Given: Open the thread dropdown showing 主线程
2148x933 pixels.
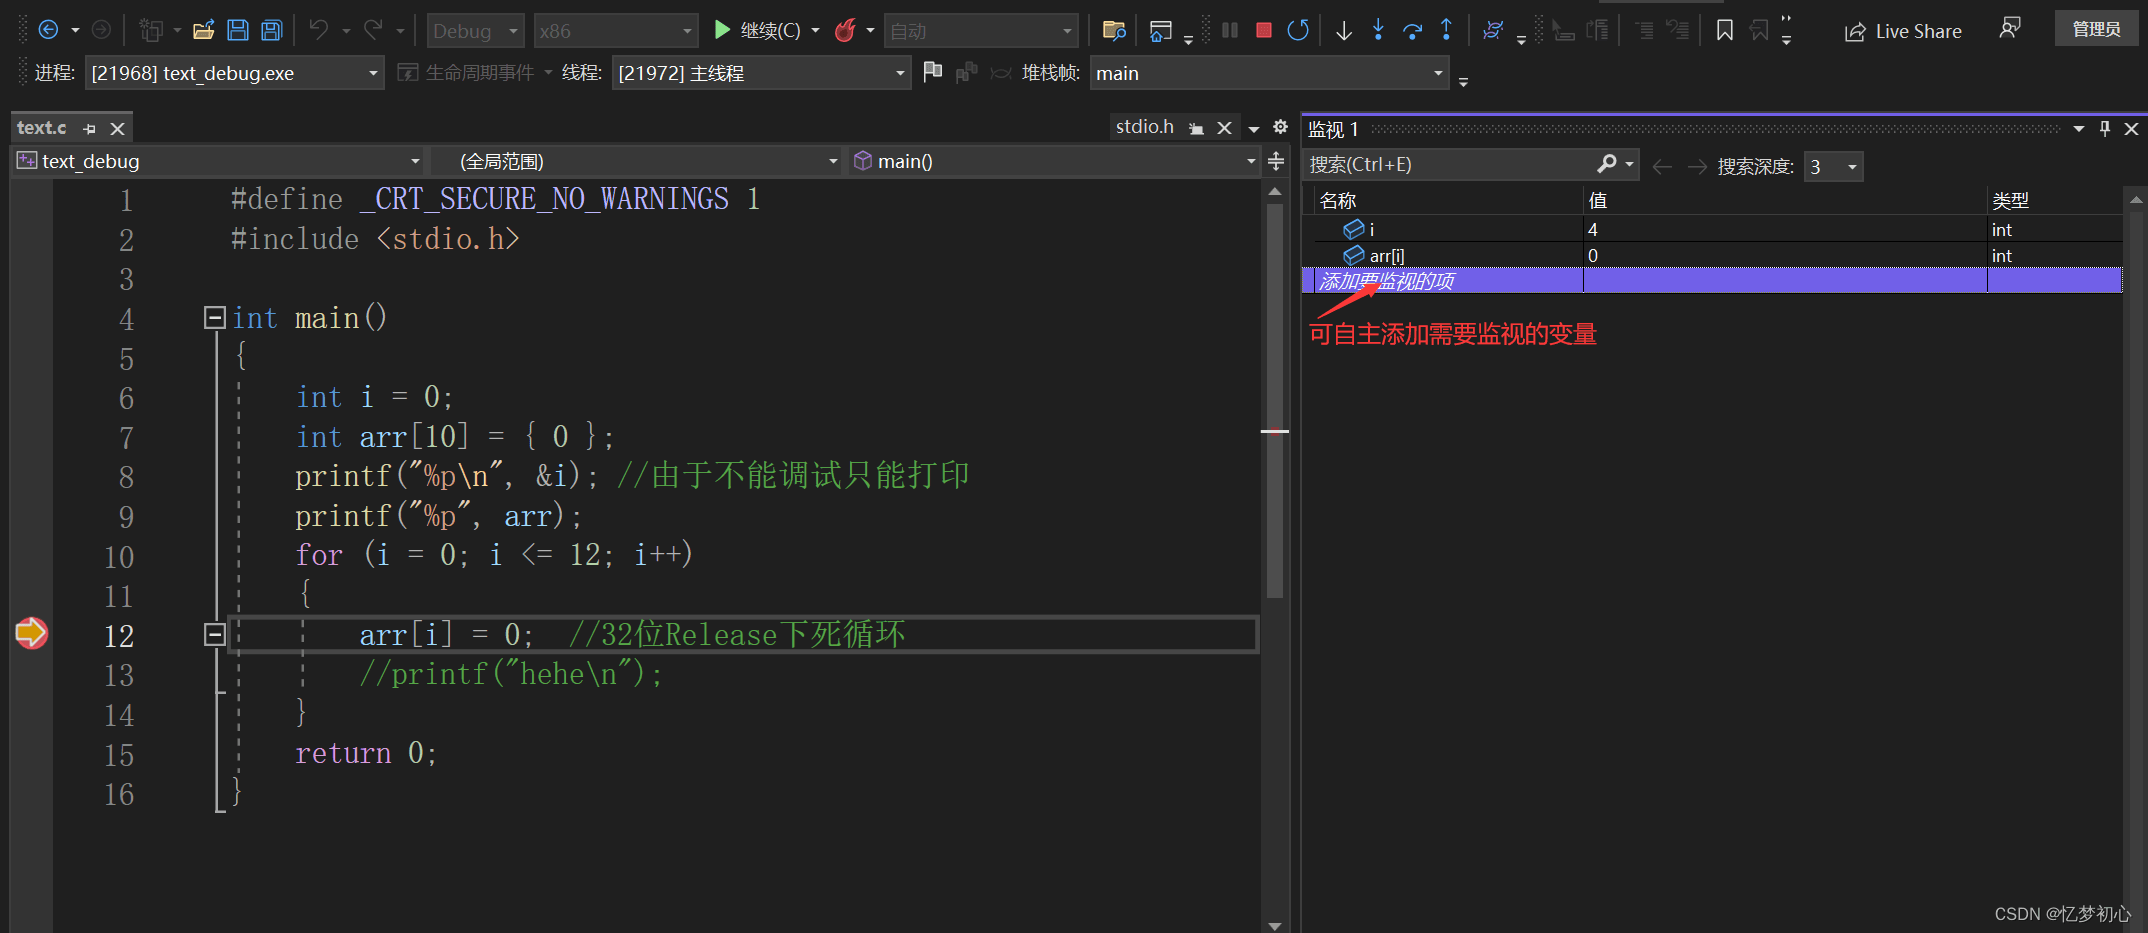Looking at the screenshot, I should pos(761,73).
